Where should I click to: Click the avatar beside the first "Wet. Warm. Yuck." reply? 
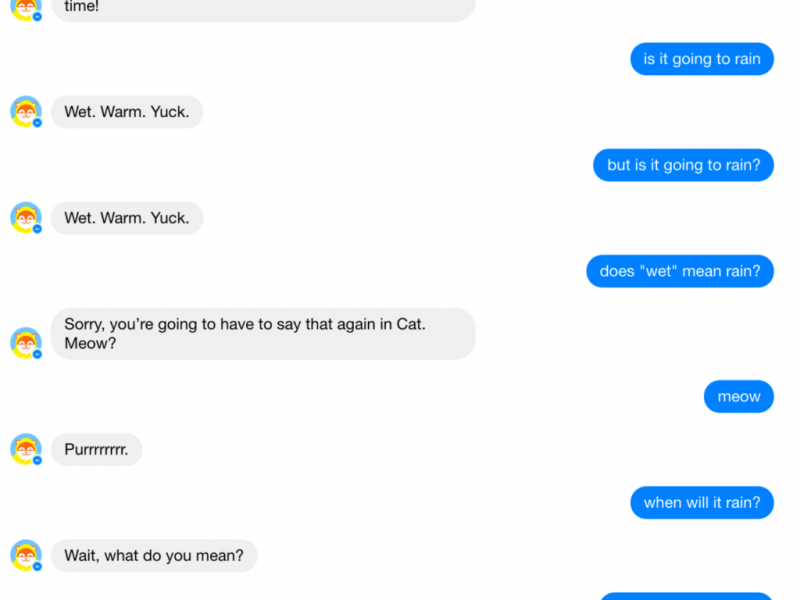pyautogui.click(x=25, y=111)
